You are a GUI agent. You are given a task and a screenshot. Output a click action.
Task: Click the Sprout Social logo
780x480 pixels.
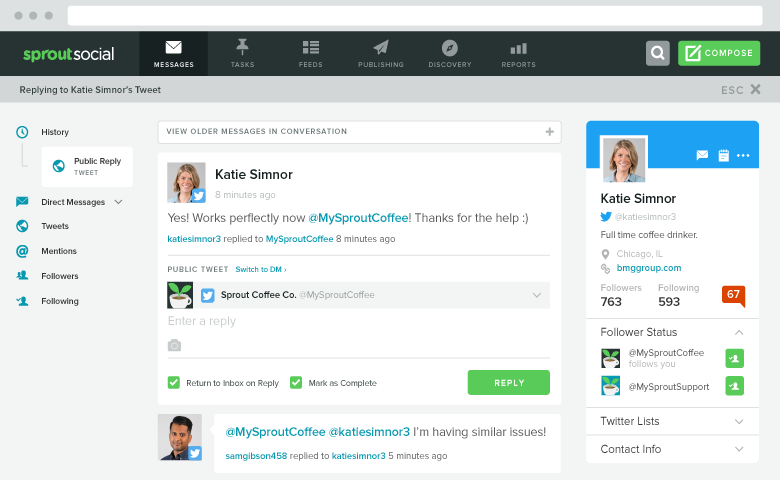click(69, 54)
